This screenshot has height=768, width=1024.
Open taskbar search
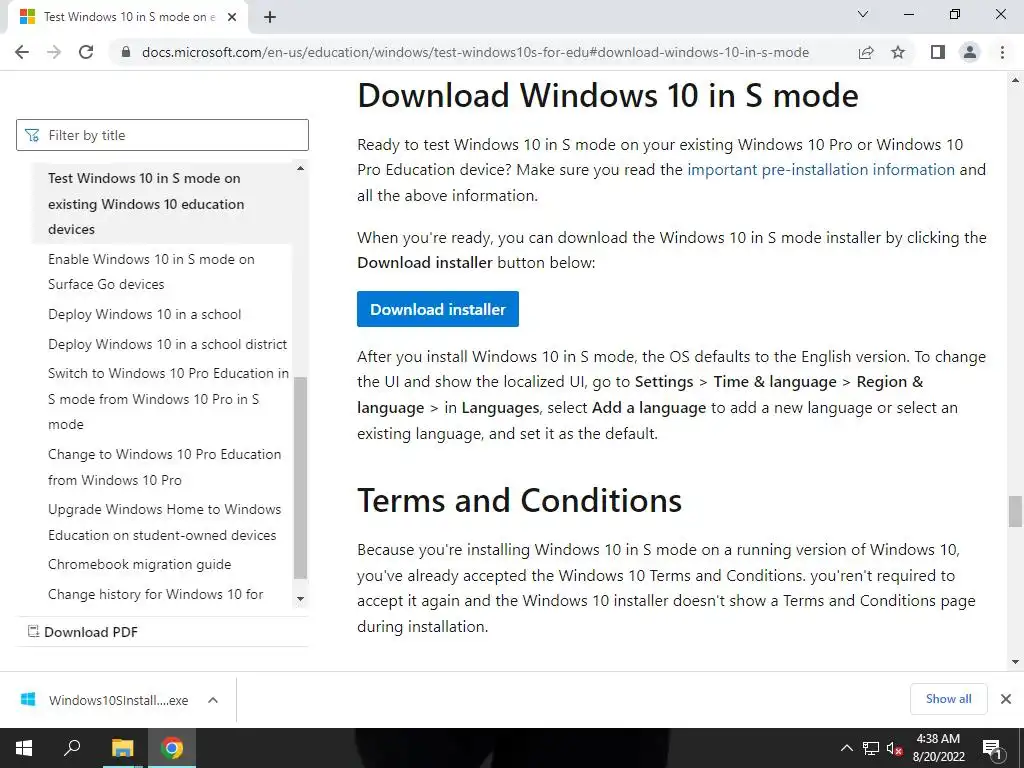72,748
